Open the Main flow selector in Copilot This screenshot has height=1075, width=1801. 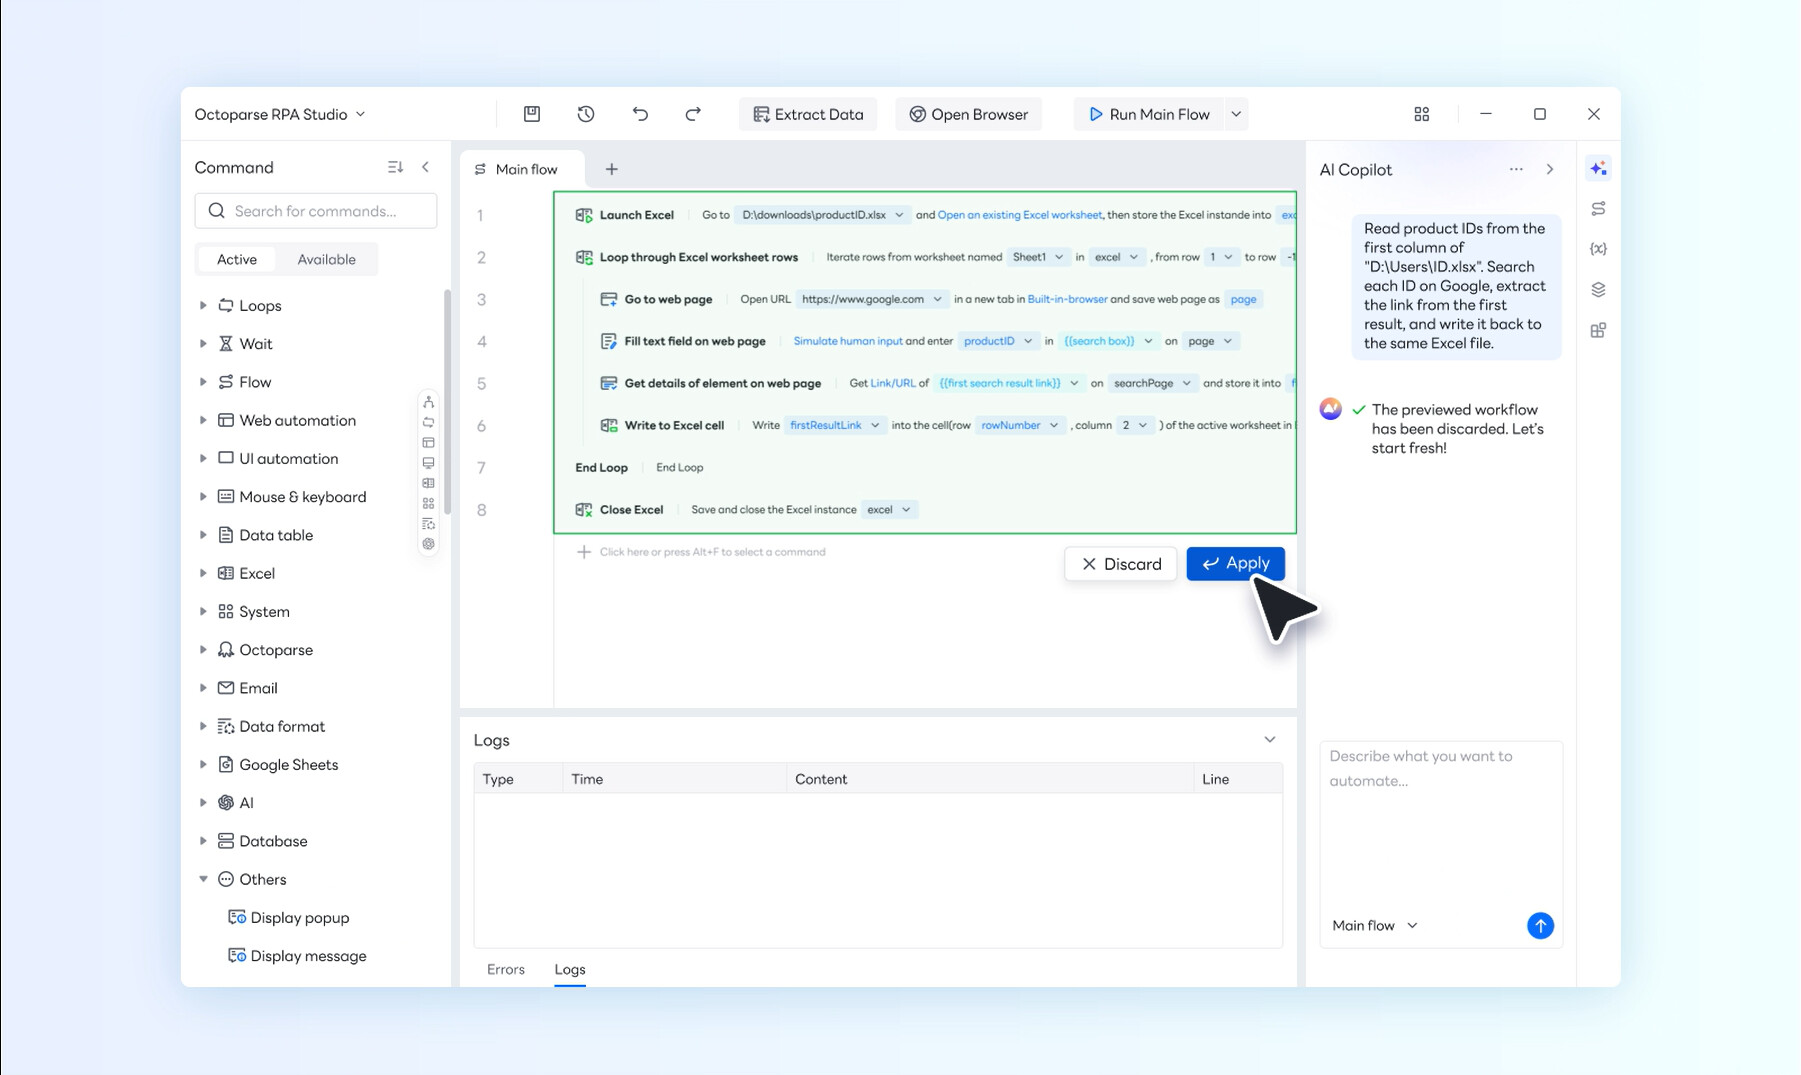pos(1374,926)
